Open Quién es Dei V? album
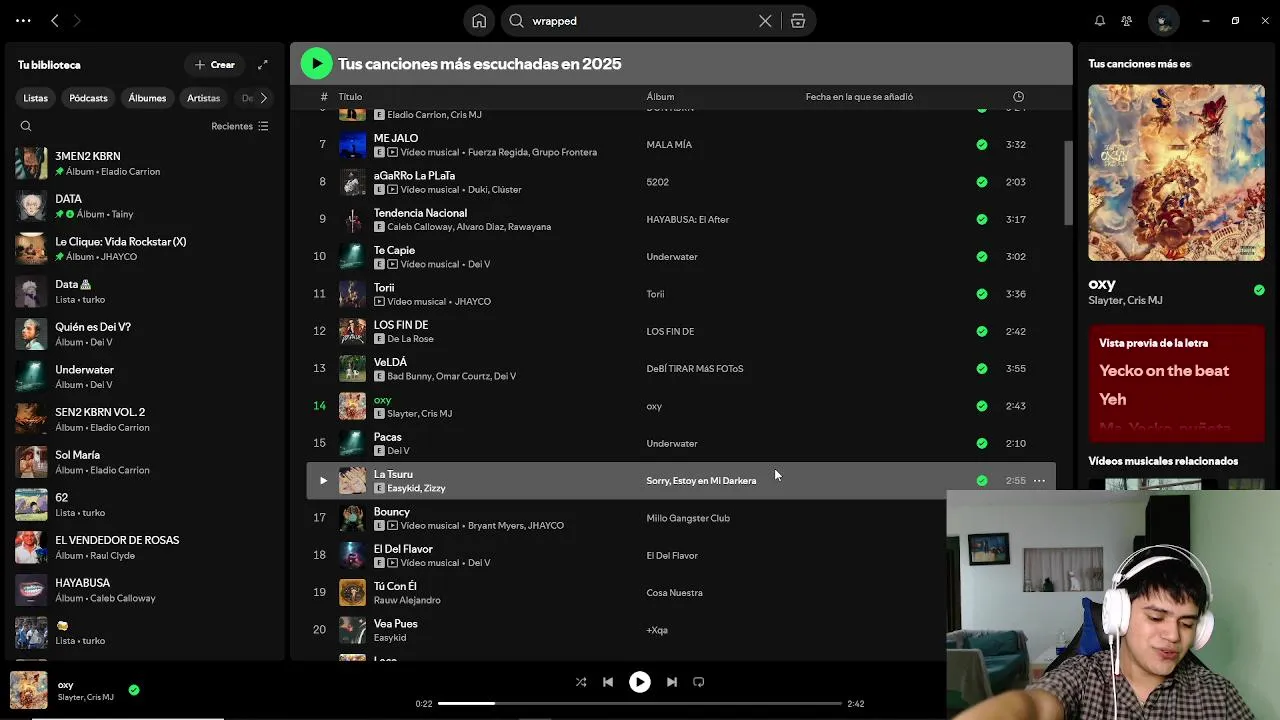This screenshot has height=720, width=1280. 145,334
